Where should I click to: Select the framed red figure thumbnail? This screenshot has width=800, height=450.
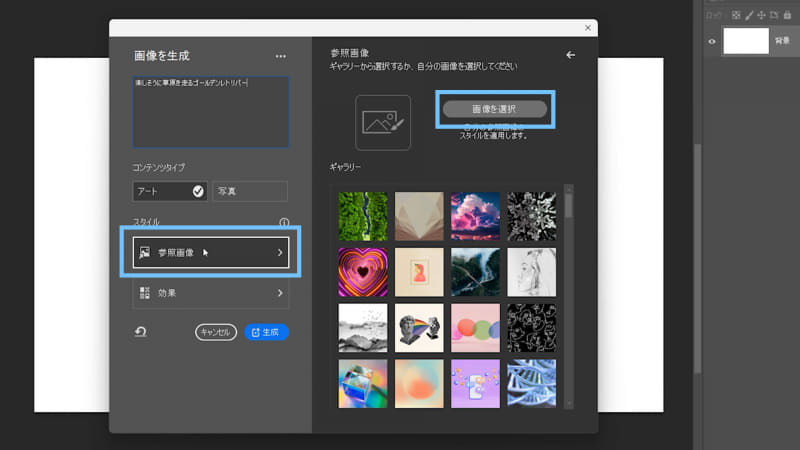(419, 272)
